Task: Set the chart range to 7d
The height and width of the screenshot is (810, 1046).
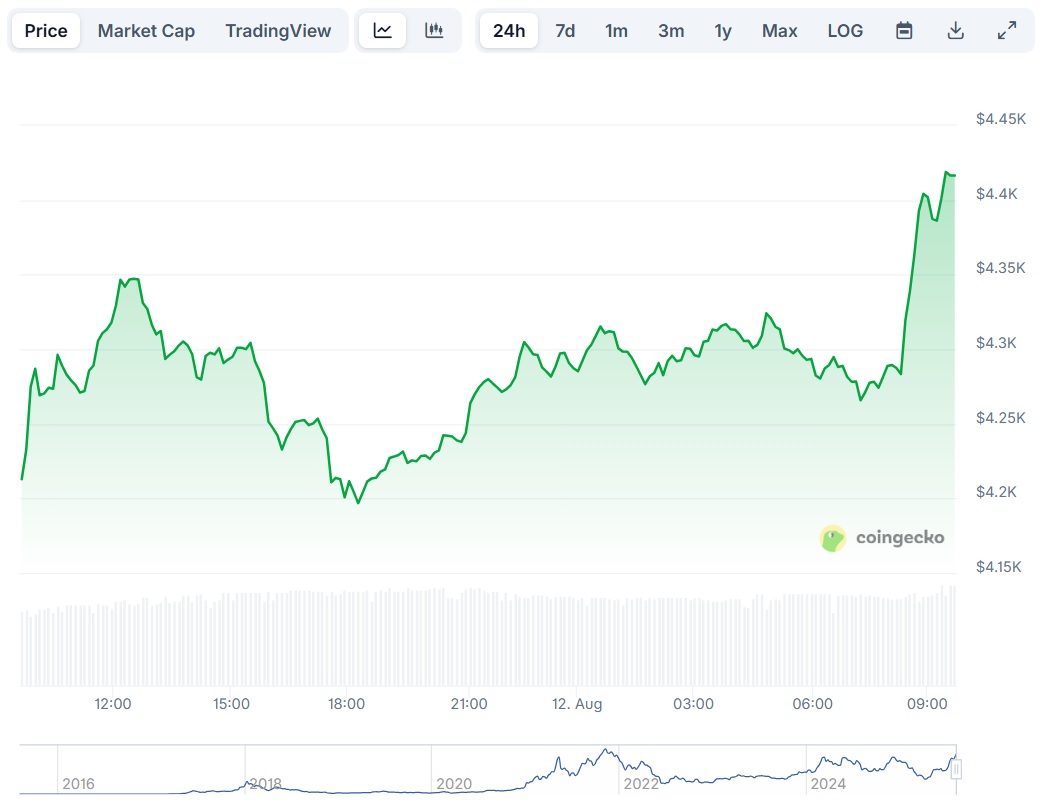Action: (x=565, y=31)
